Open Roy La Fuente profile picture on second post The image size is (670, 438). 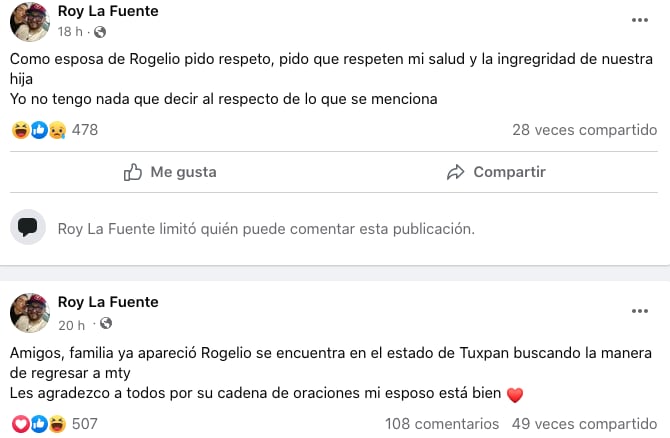[x=30, y=312]
